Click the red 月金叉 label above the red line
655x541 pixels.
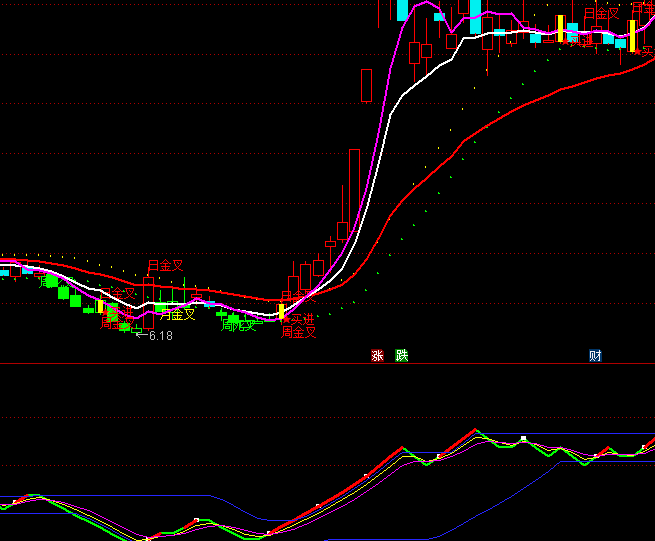166,266
